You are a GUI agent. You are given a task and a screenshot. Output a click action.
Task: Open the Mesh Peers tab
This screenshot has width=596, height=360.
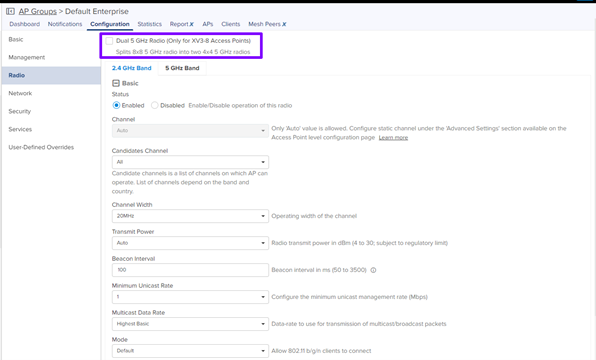click(x=267, y=24)
